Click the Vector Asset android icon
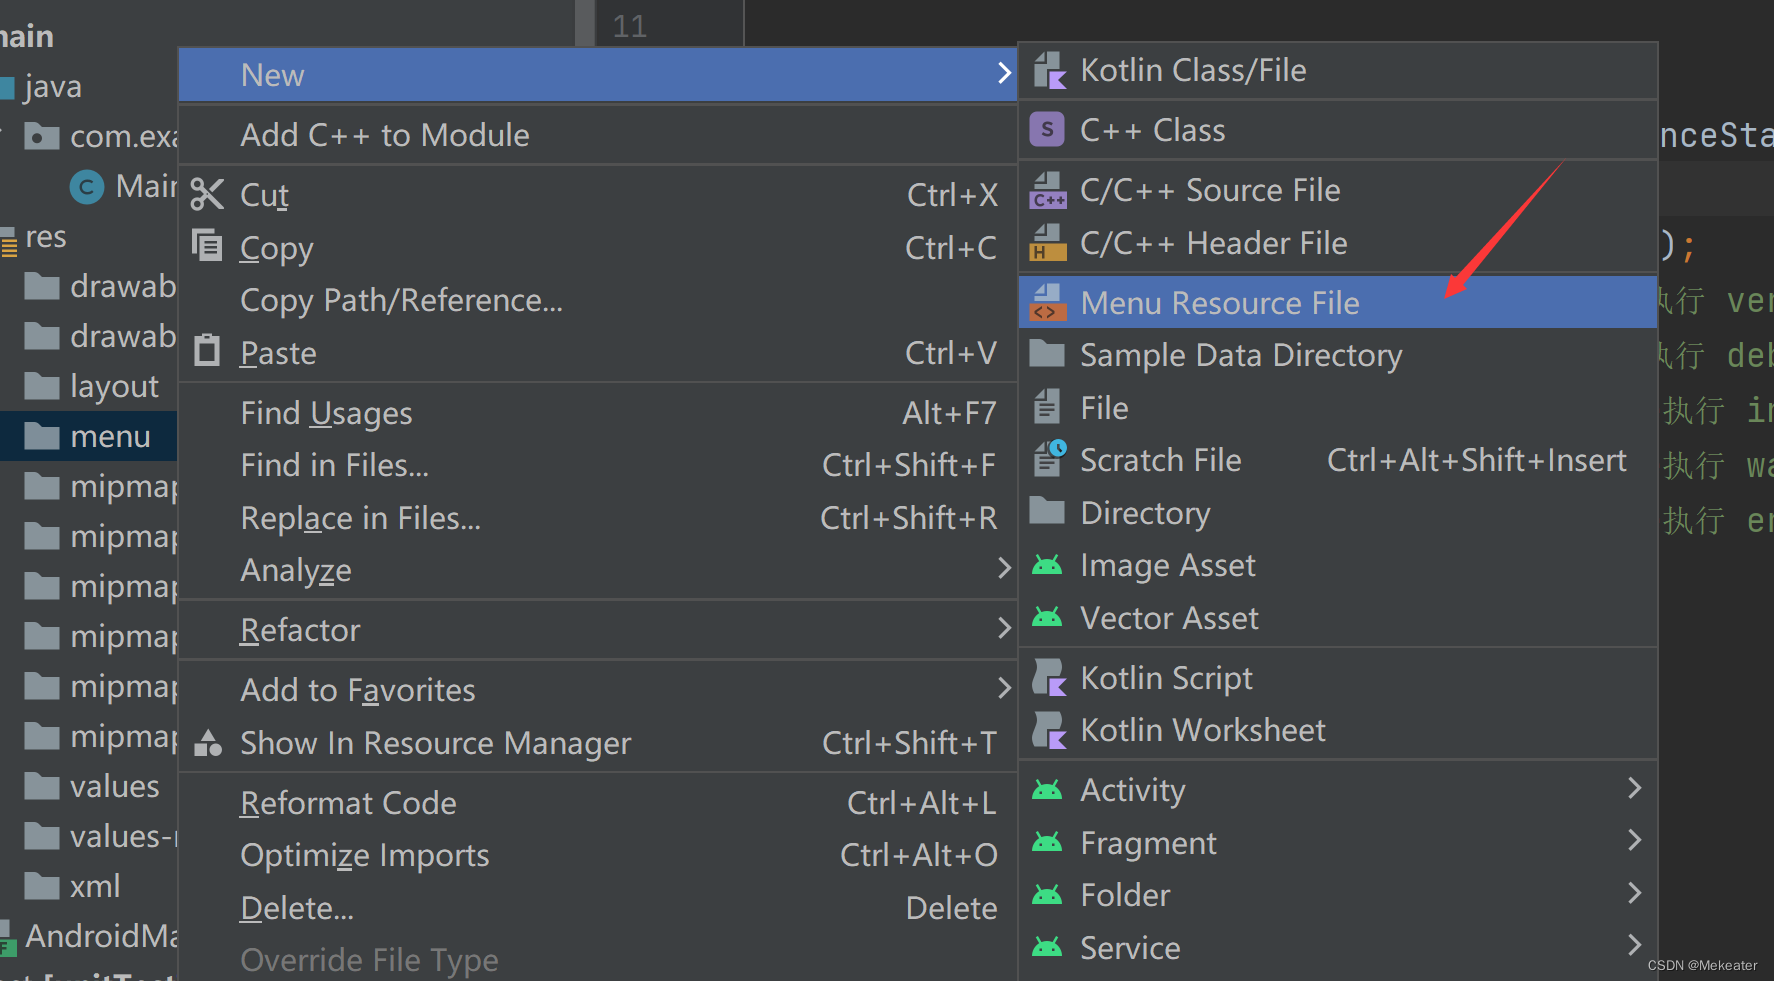The image size is (1774, 981). (x=1047, y=617)
